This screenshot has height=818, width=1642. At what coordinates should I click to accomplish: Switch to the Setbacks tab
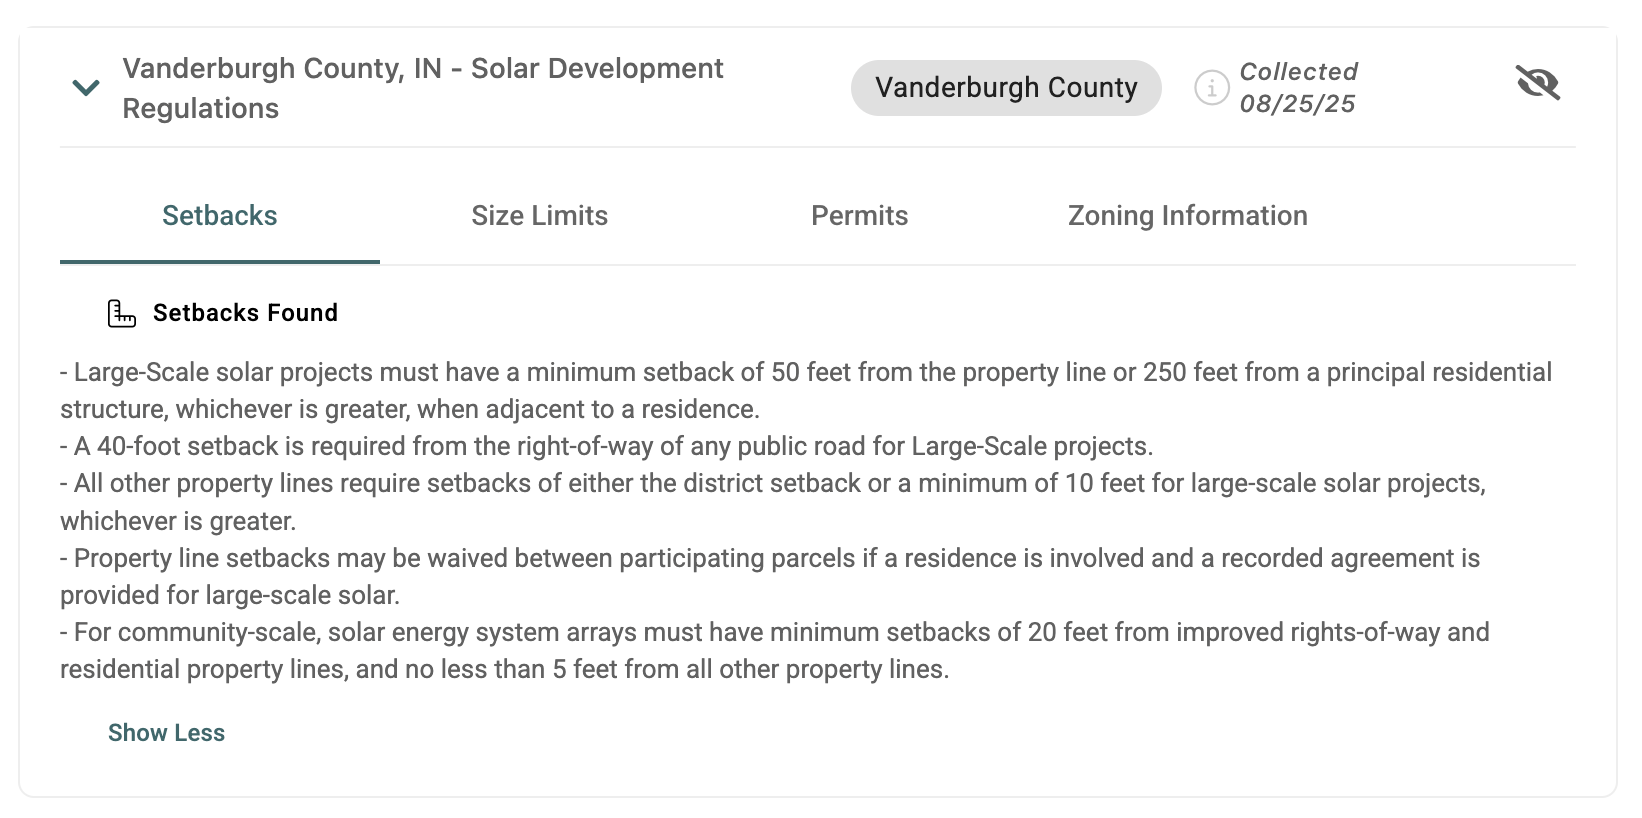(220, 216)
